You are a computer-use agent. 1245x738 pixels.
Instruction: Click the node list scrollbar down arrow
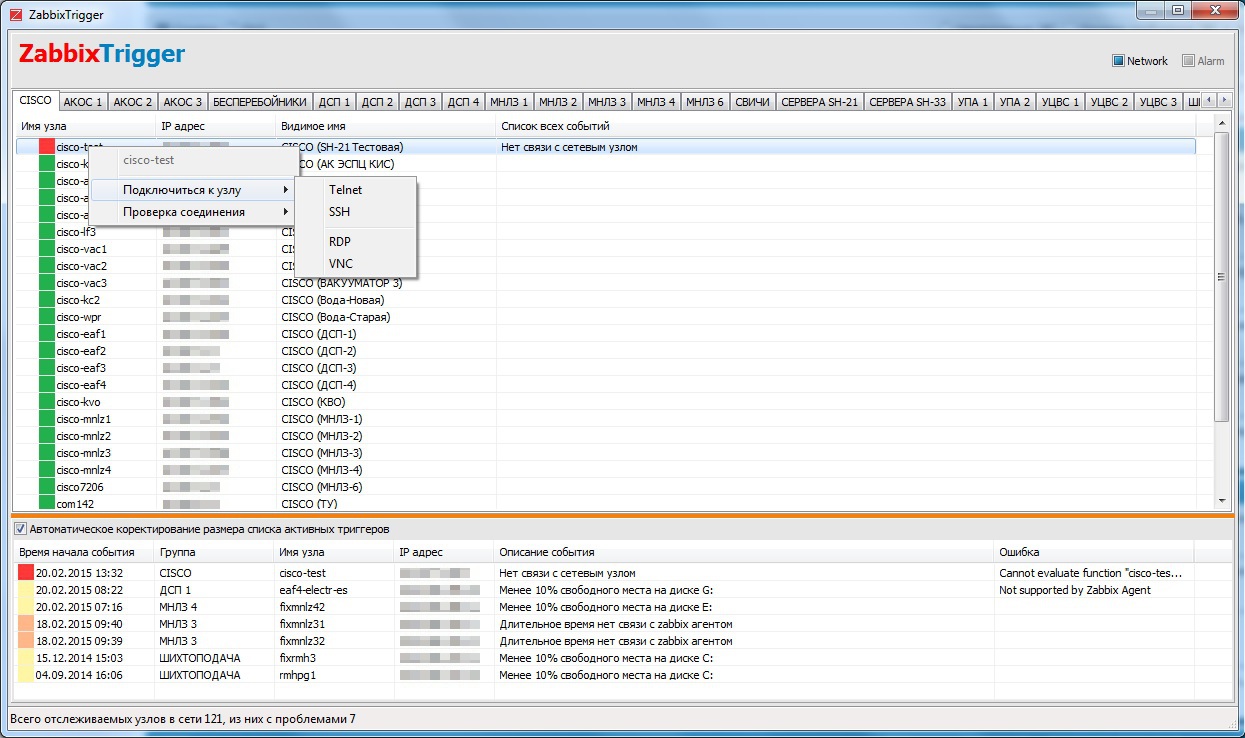[1221, 500]
